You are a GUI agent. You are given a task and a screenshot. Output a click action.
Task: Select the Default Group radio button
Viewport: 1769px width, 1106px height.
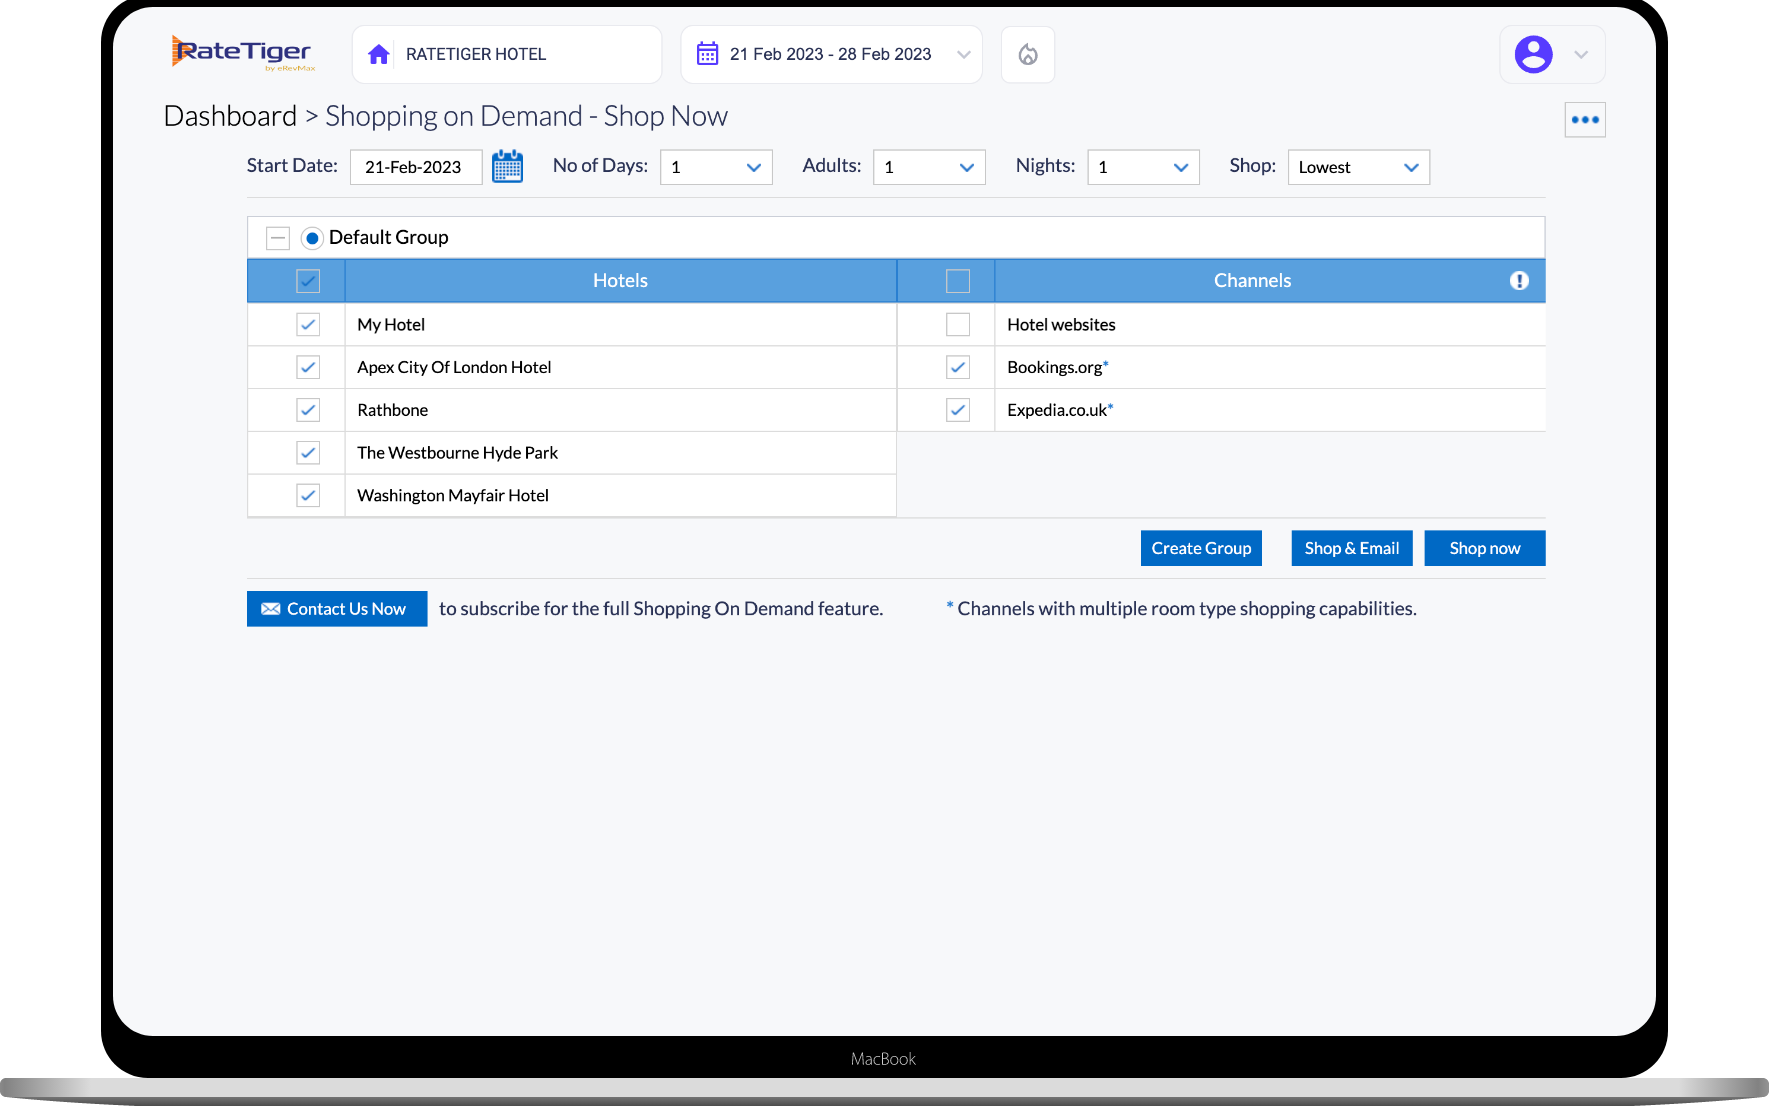pyautogui.click(x=312, y=238)
